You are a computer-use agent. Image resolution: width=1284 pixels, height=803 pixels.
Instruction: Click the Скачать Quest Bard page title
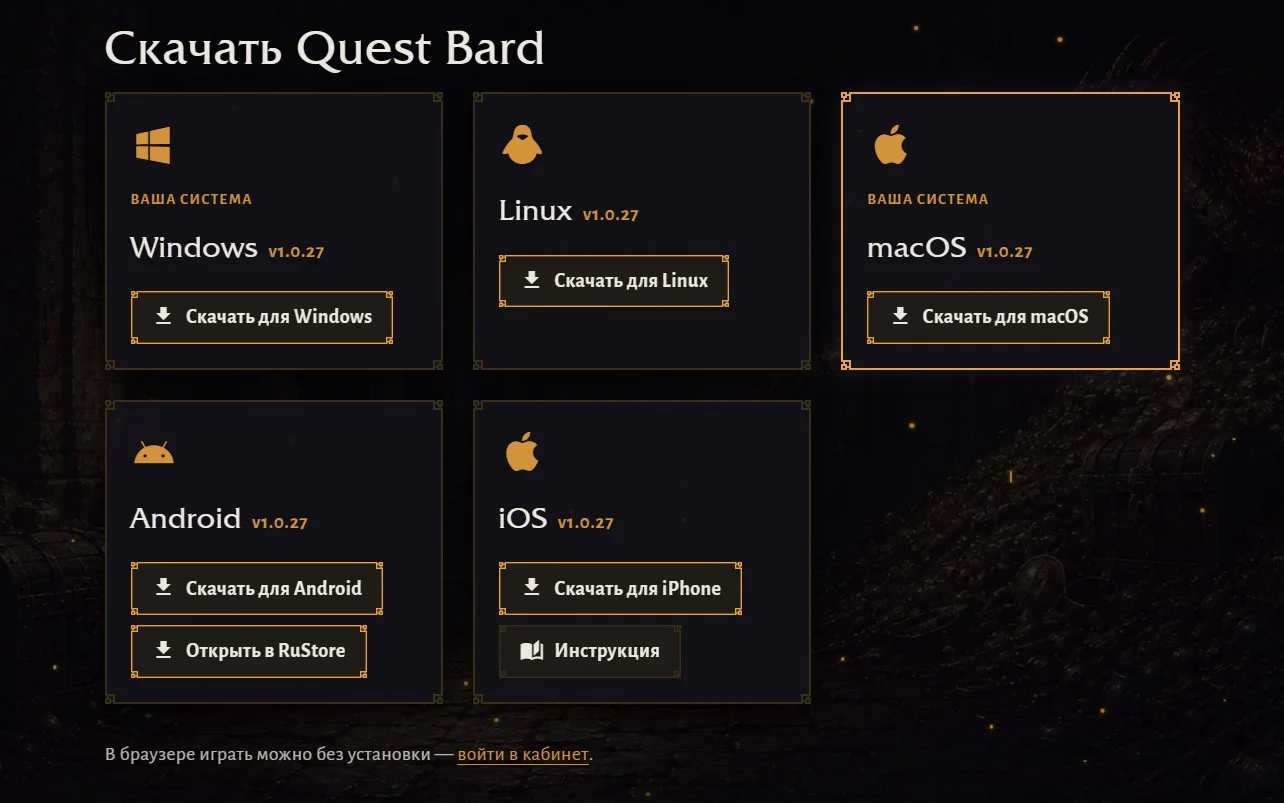pyautogui.click(x=324, y=48)
